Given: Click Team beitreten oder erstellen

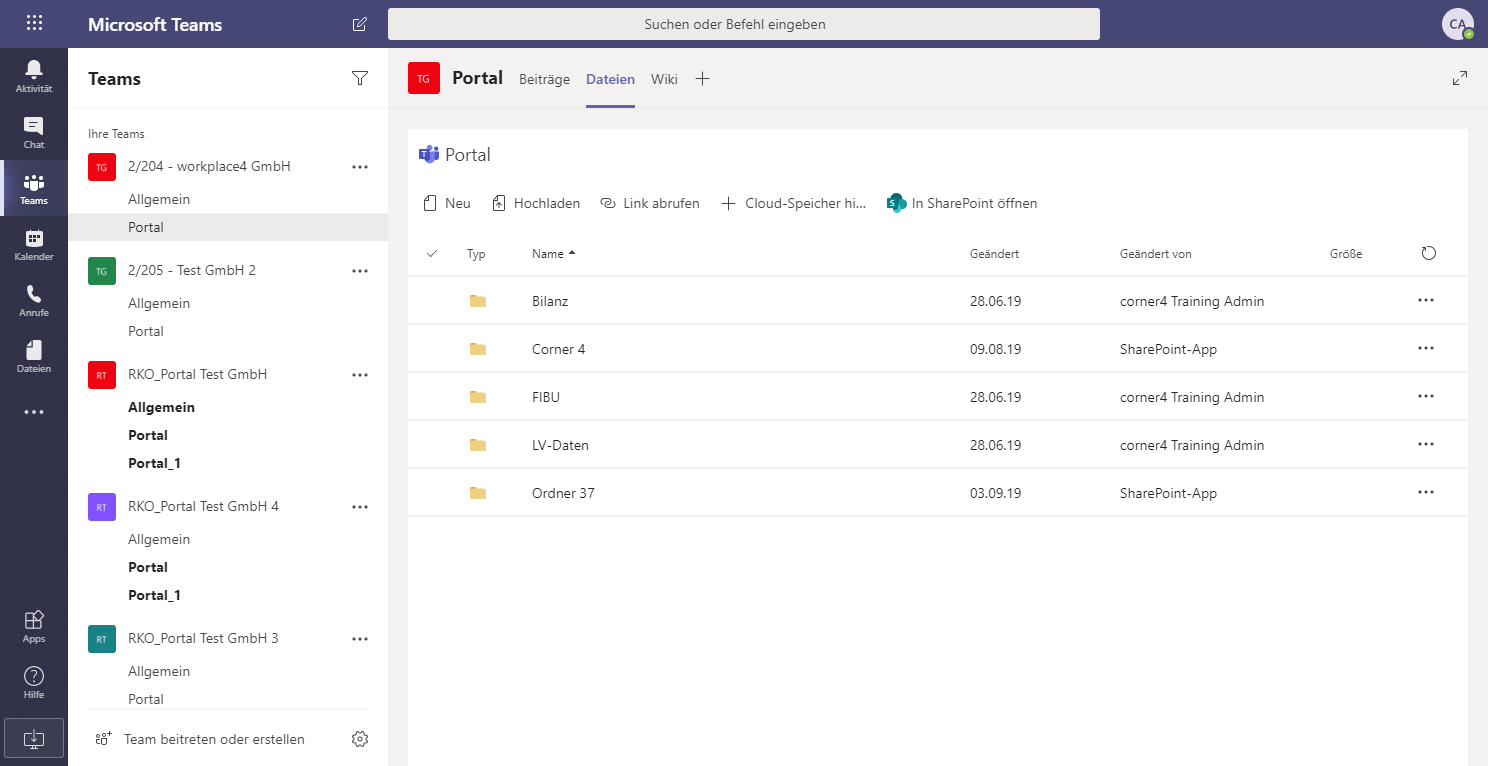Looking at the screenshot, I should (x=200, y=739).
